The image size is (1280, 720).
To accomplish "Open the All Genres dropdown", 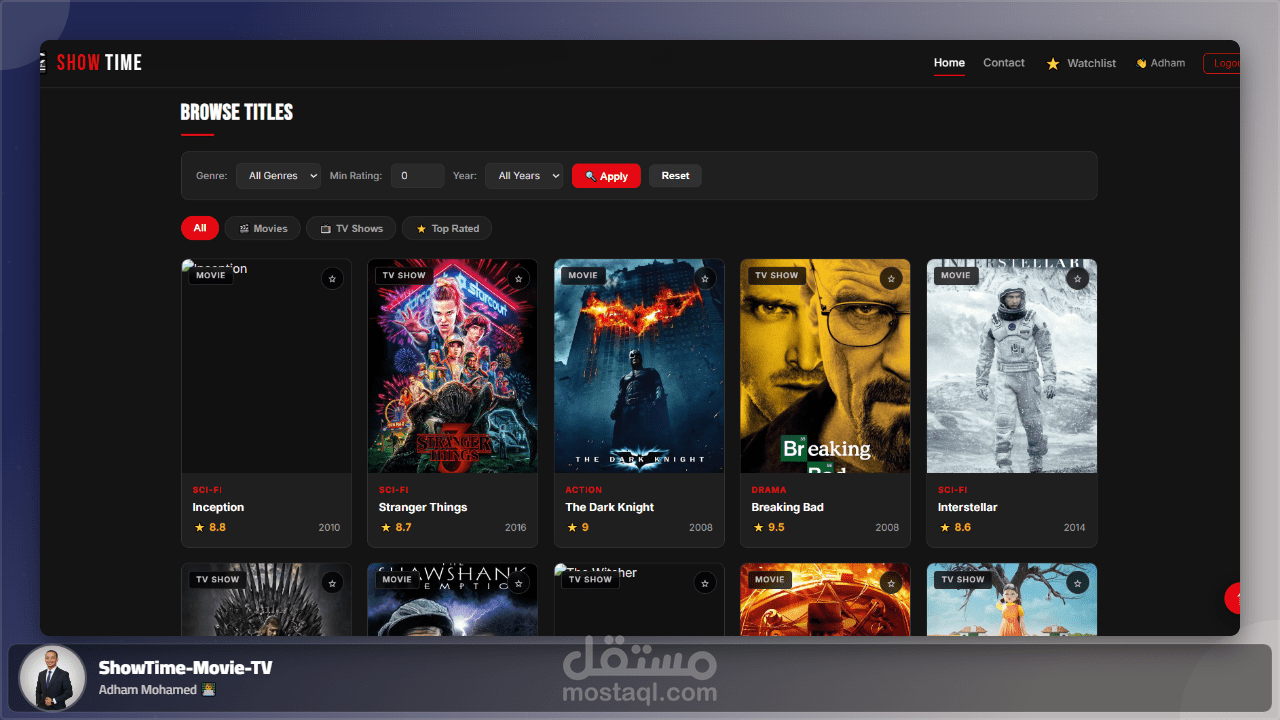I will coord(278,176).
